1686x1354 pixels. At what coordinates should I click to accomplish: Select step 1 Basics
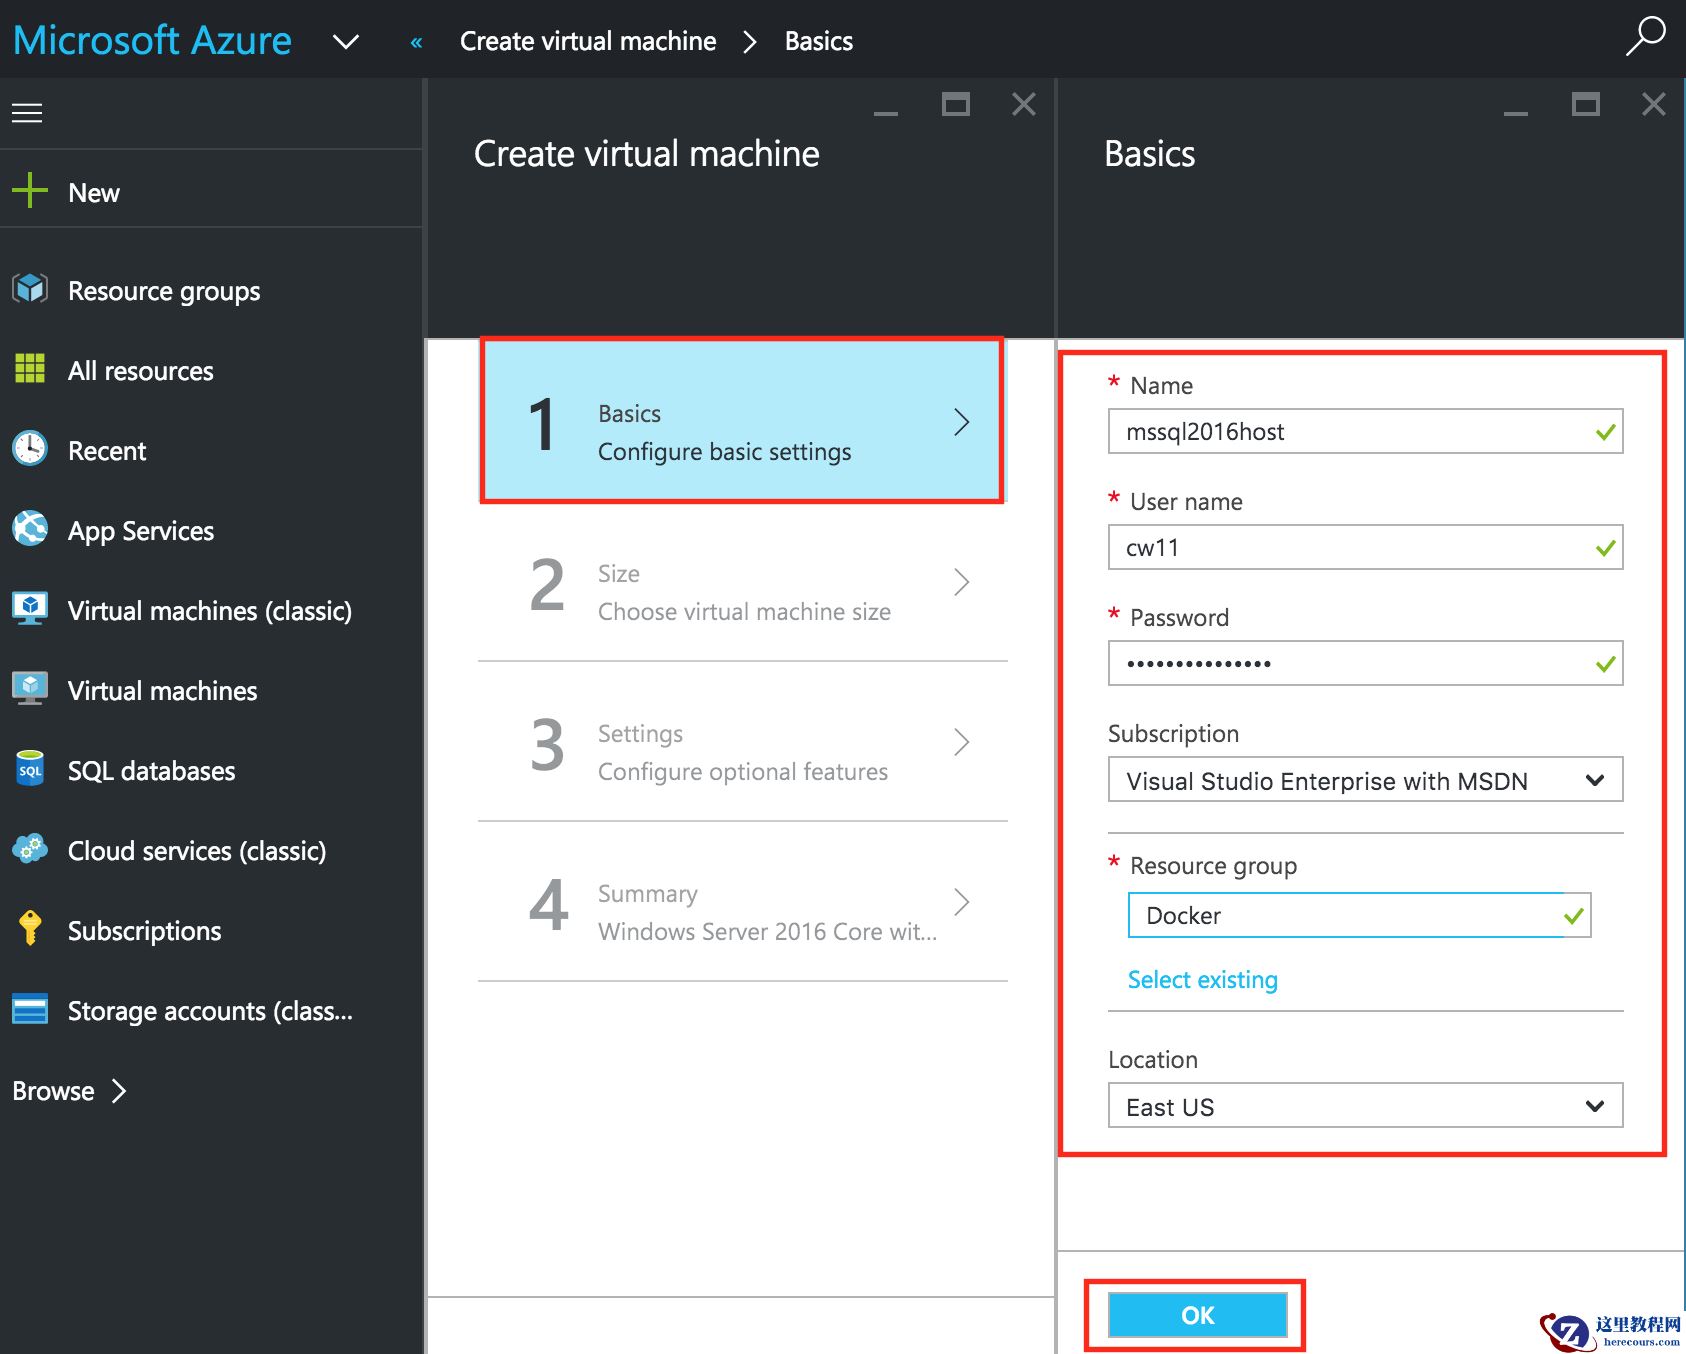pos(742,421)
